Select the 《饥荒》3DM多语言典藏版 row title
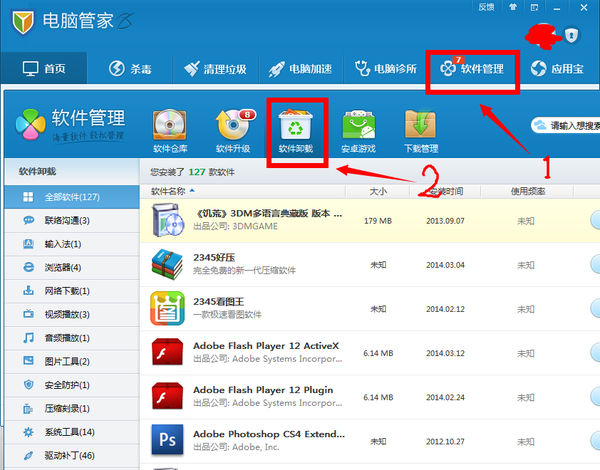The width and height of the screenshot is (600, 470). pyautogui.click(x=268, y=213)
